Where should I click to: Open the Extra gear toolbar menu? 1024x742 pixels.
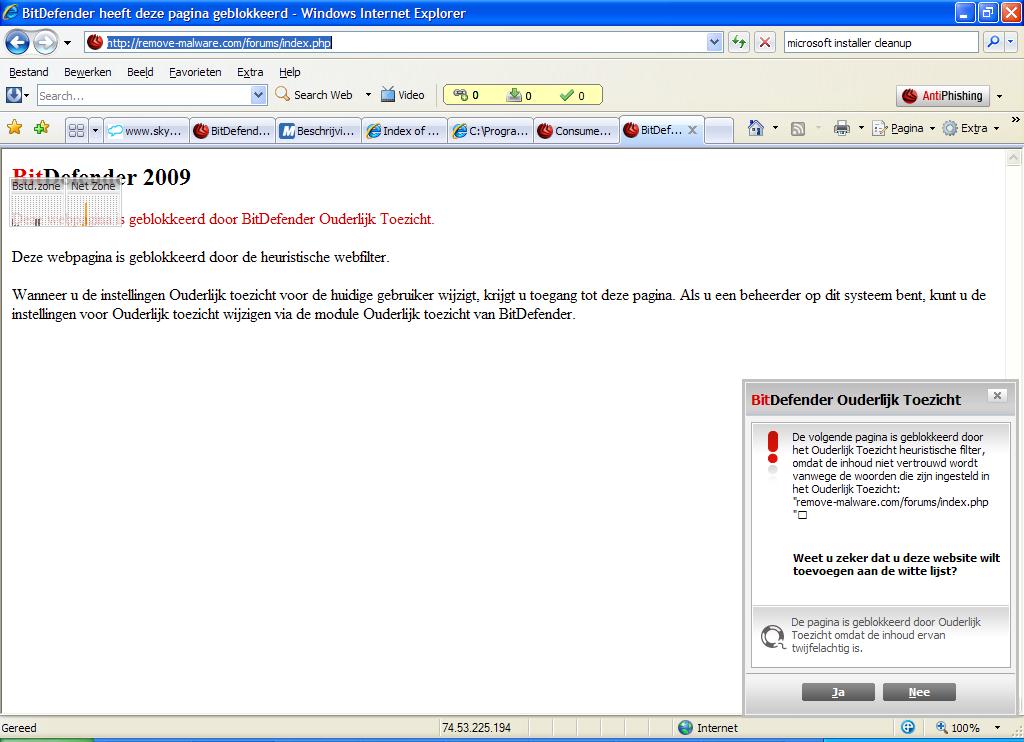coord(970,128)
